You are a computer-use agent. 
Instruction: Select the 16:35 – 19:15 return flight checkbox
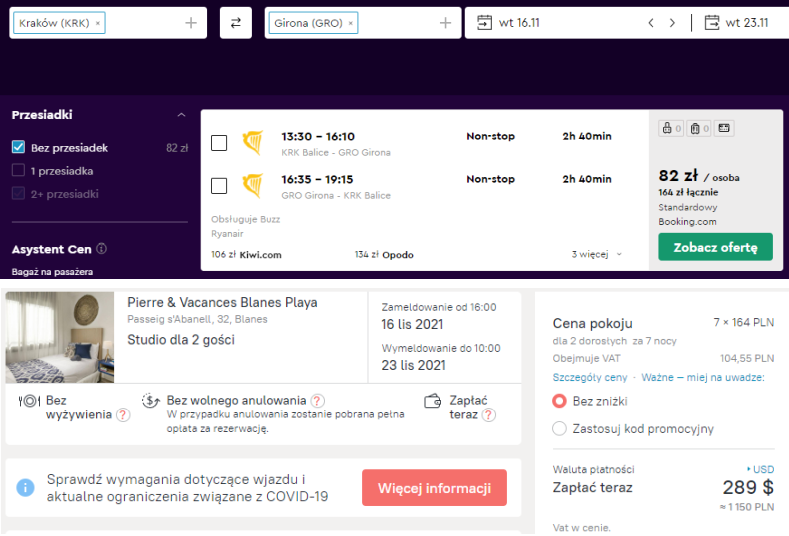[x=219, y=185]
